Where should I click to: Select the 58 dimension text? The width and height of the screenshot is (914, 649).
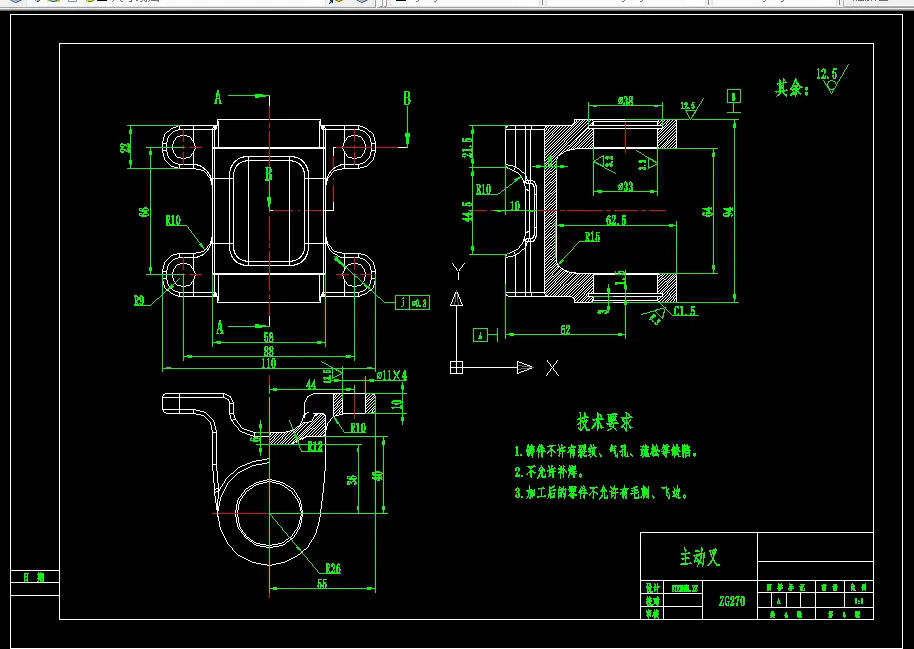pyautogui.click(x=268, y=337)
